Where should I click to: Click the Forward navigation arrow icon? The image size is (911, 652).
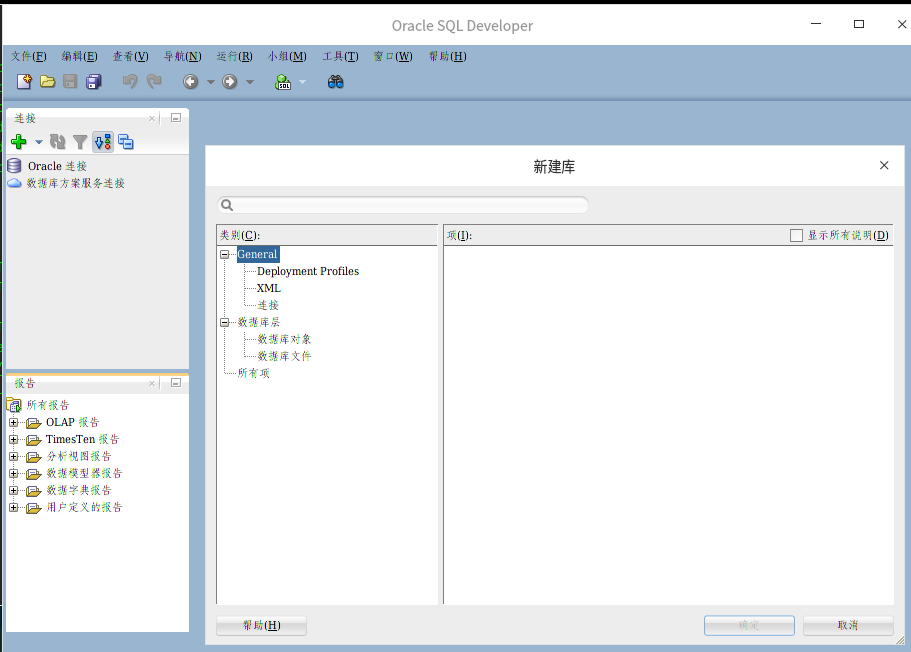point(230,82)
